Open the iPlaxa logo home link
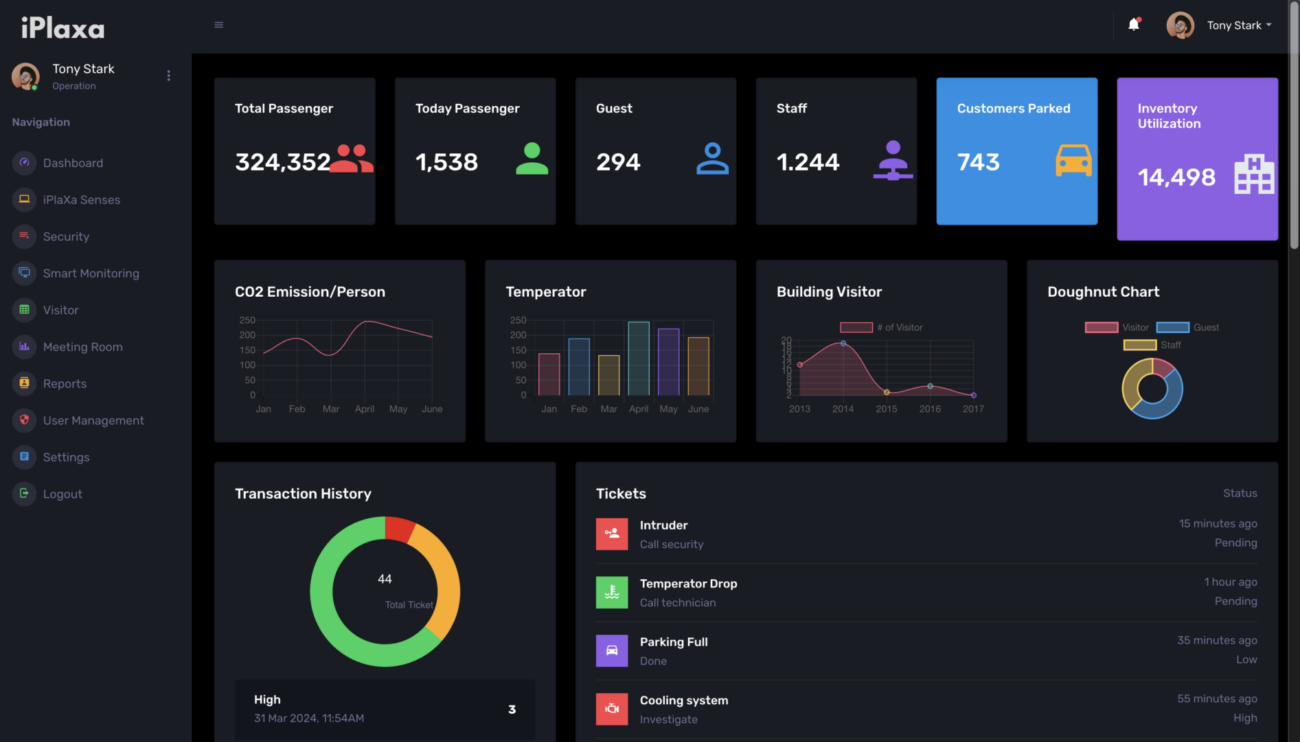Viewport: 1300px width, 742px height. [x=63, y=28]
